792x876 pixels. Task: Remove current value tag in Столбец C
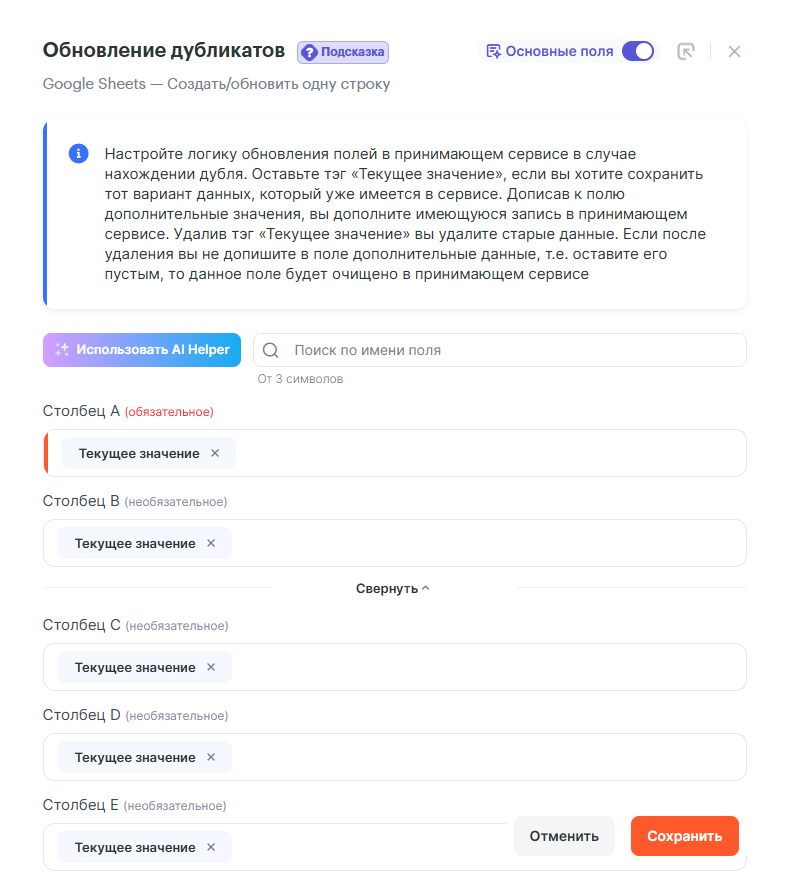[211, 667]
